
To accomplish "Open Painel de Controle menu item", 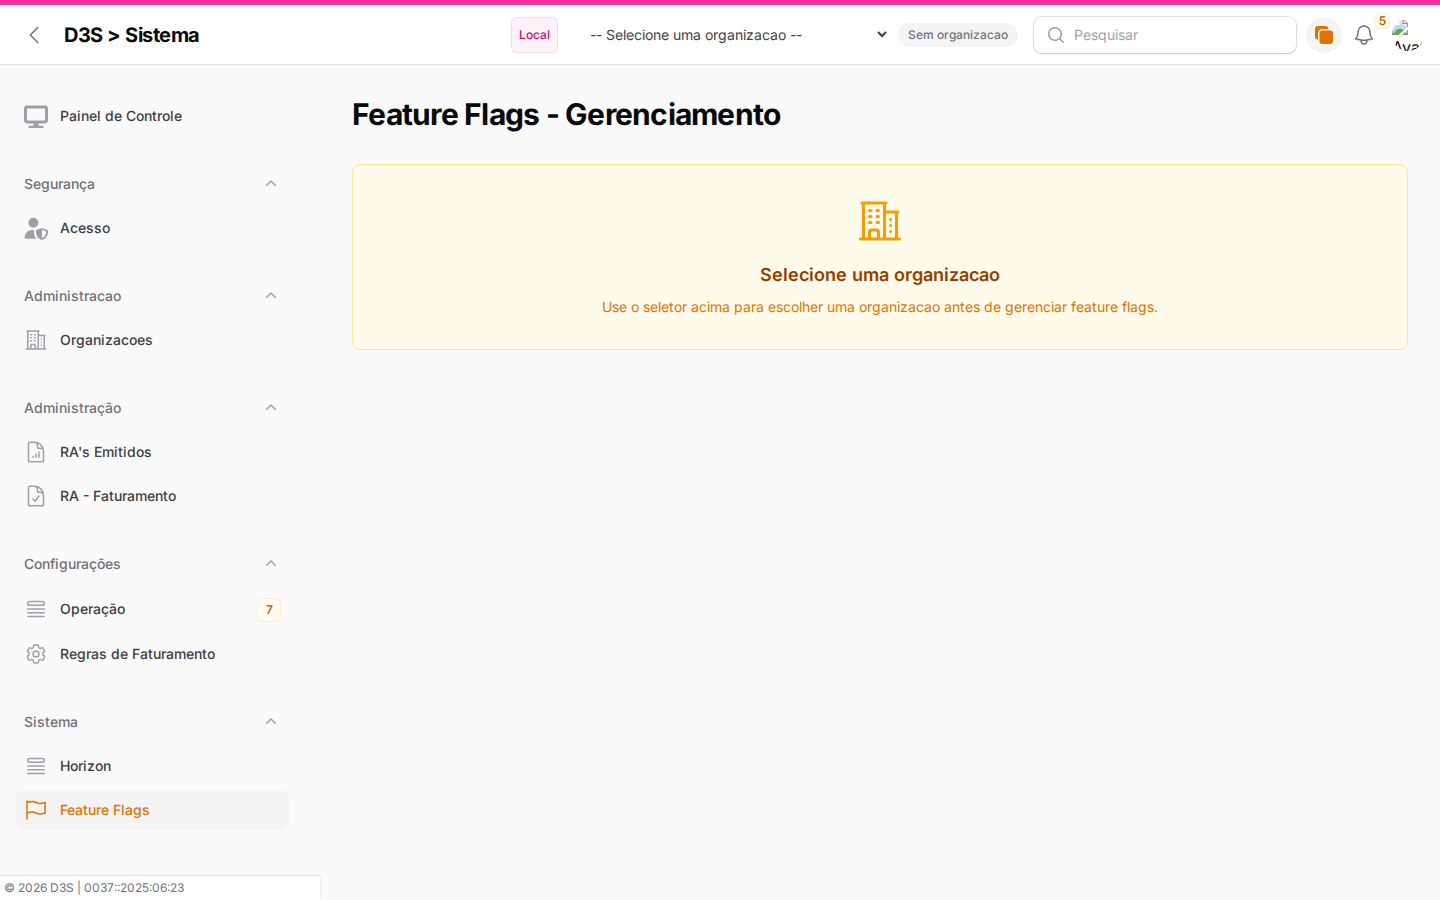I will [x=152, y=116].
